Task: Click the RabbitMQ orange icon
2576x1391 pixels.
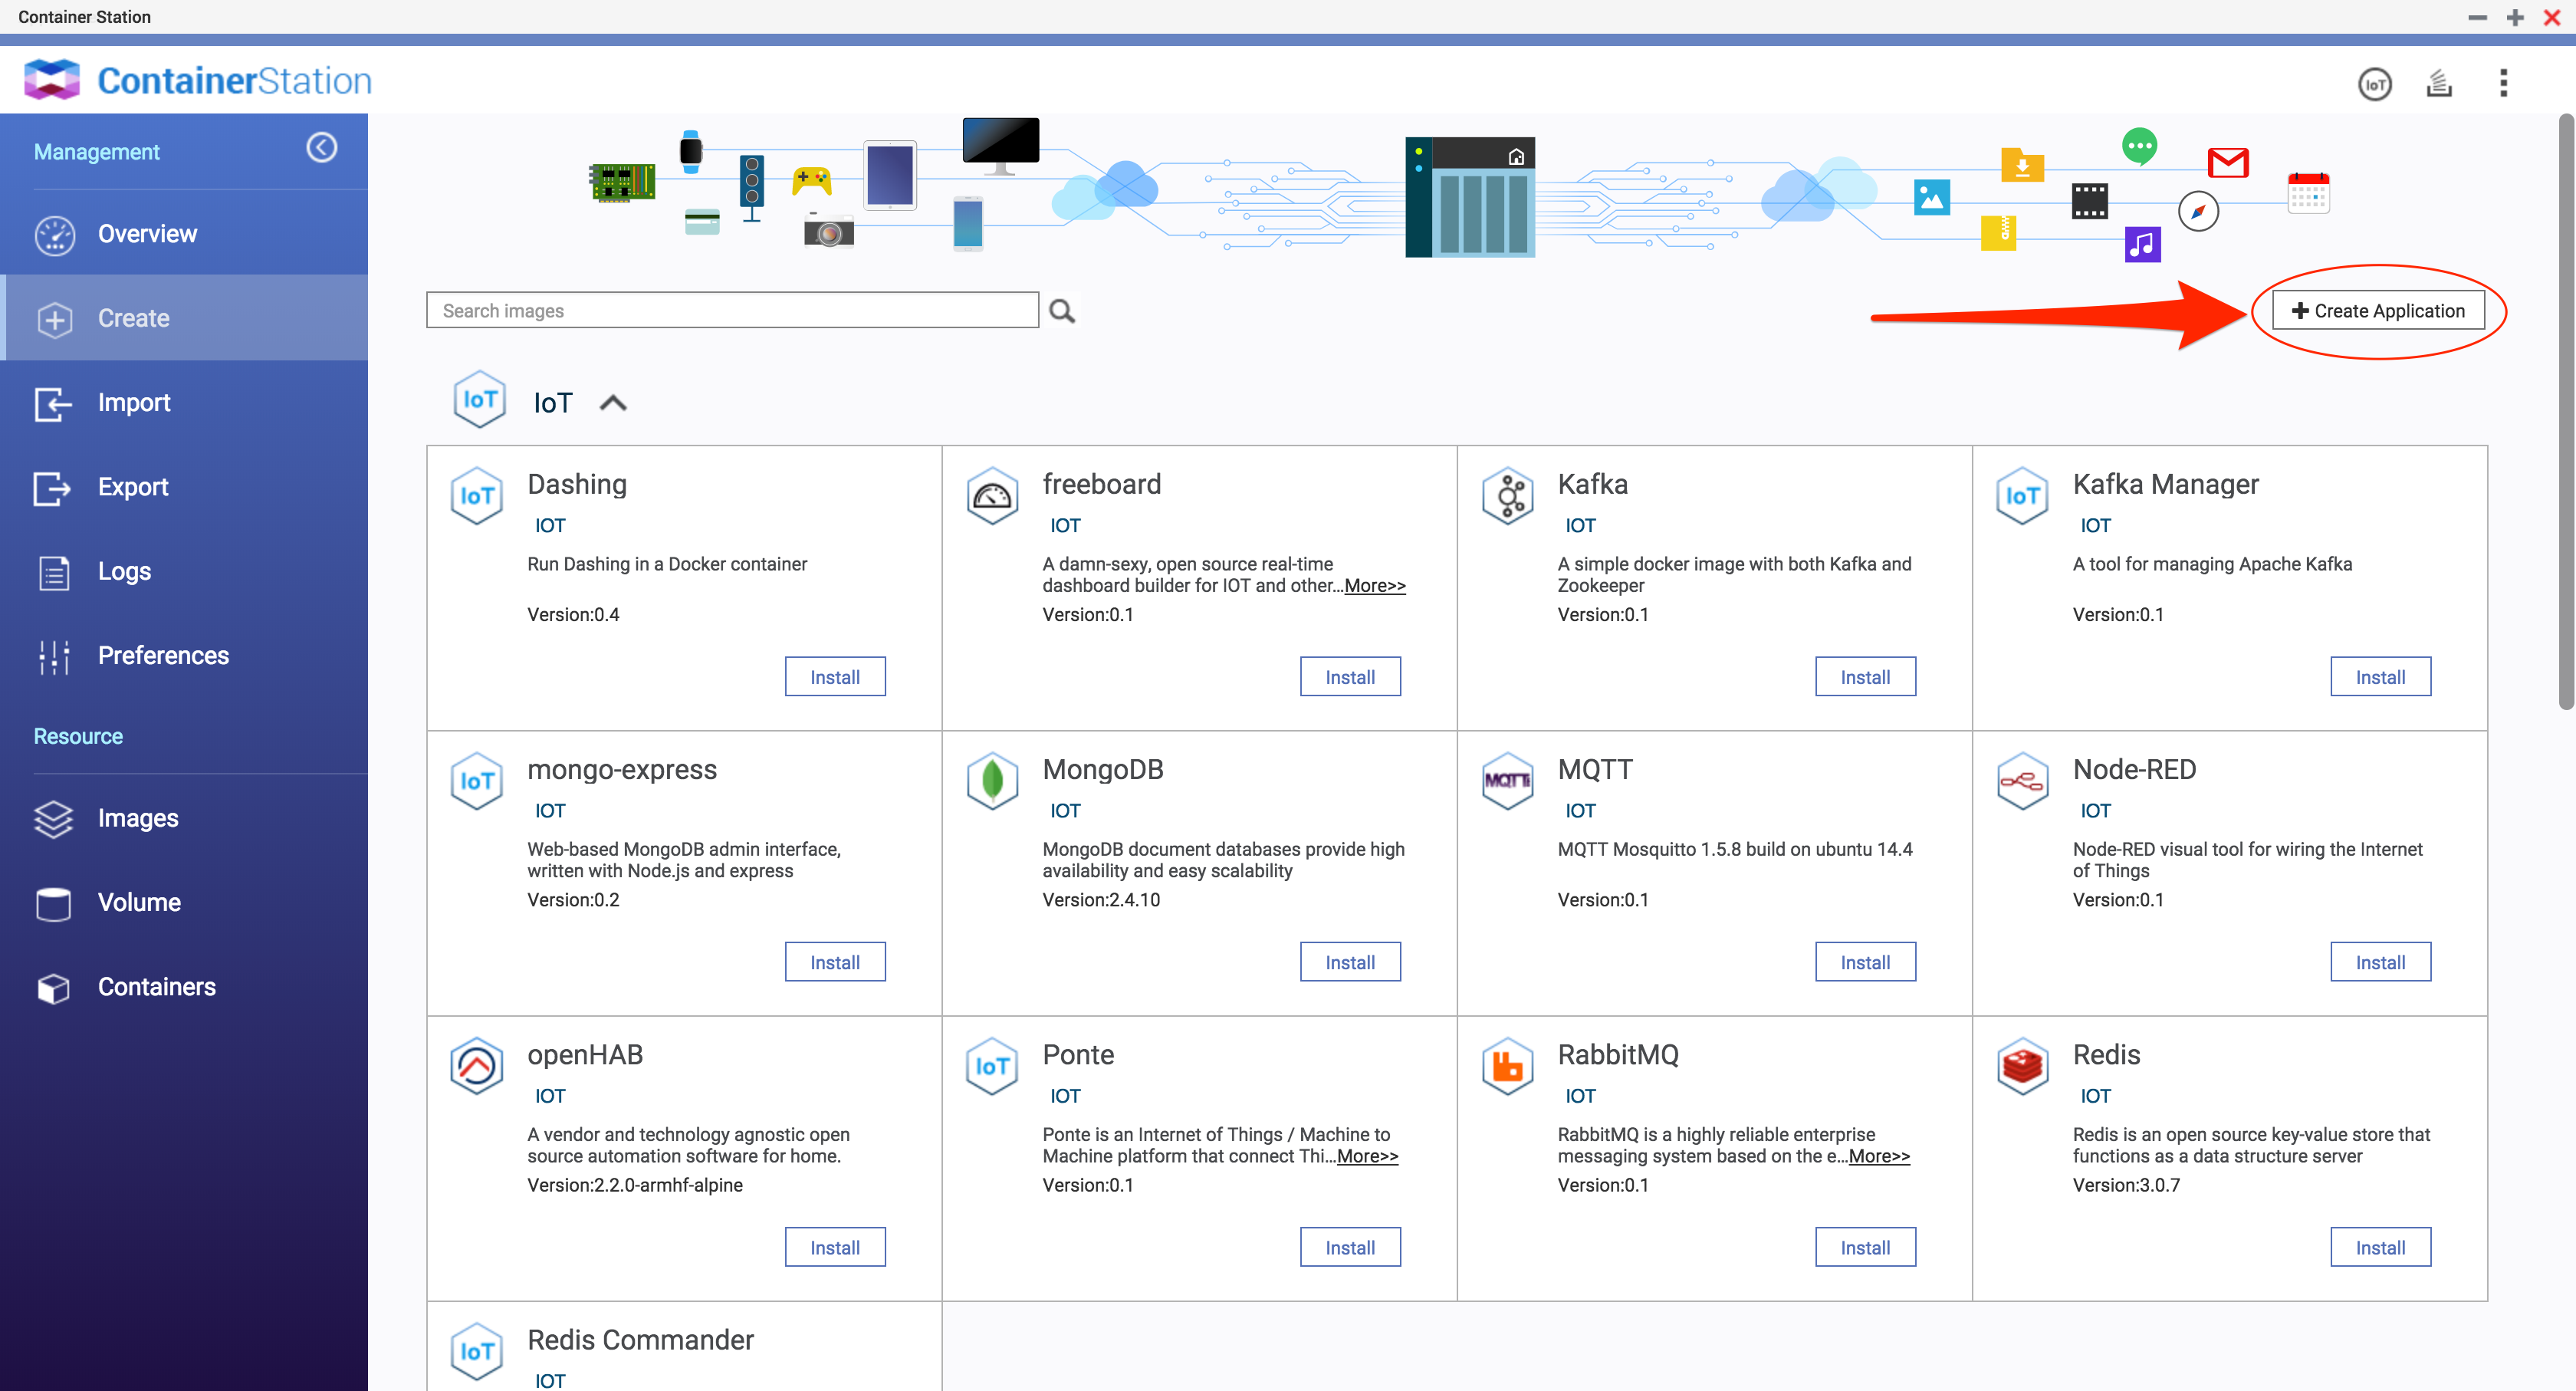Action: [x=1507, y=1066]
